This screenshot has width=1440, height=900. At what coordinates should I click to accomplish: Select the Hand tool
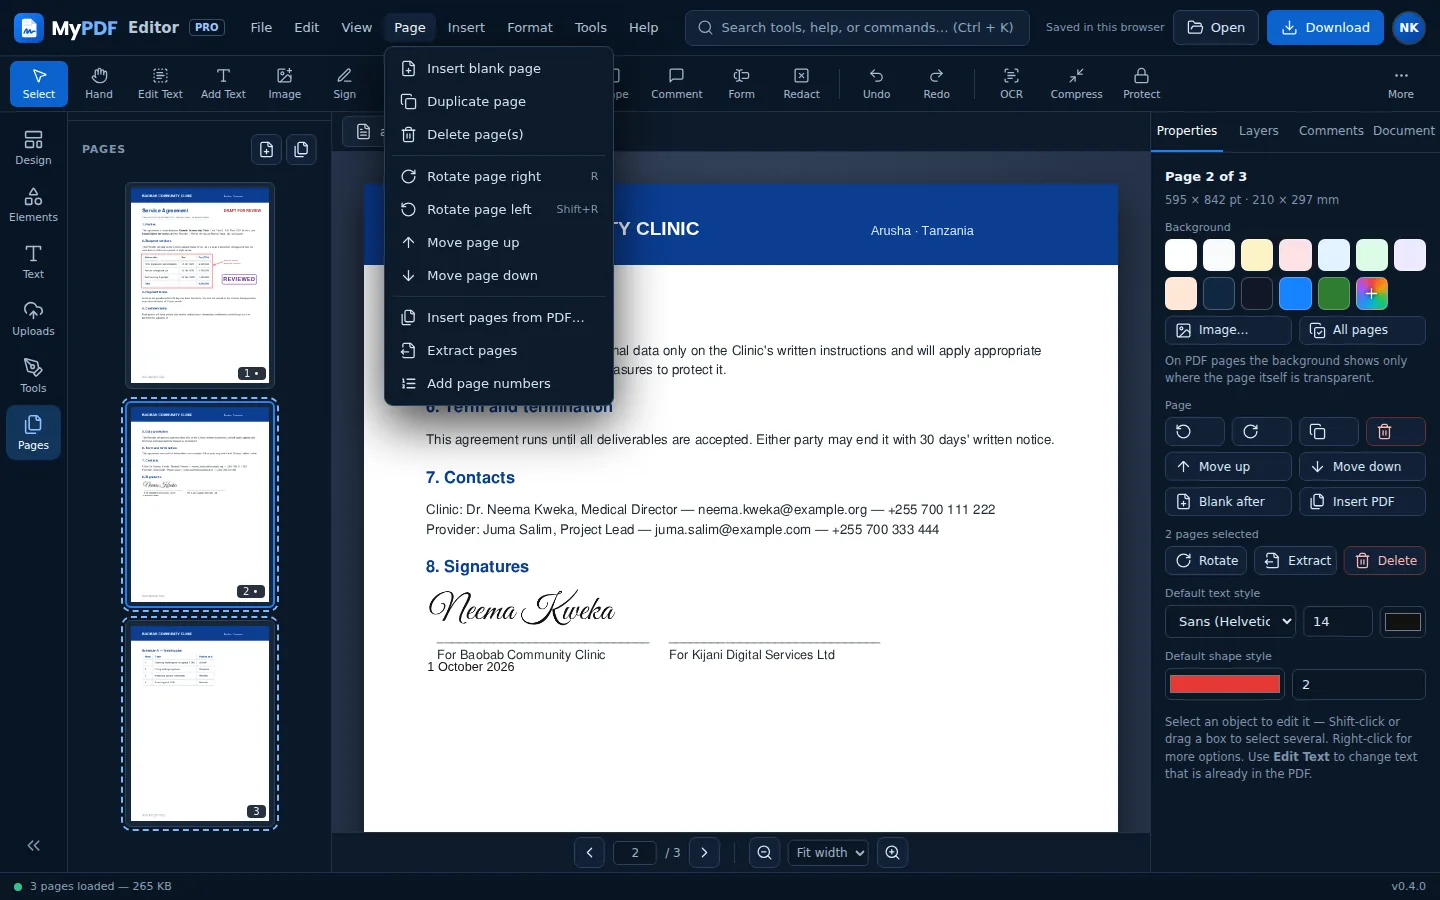pos(99,83)
